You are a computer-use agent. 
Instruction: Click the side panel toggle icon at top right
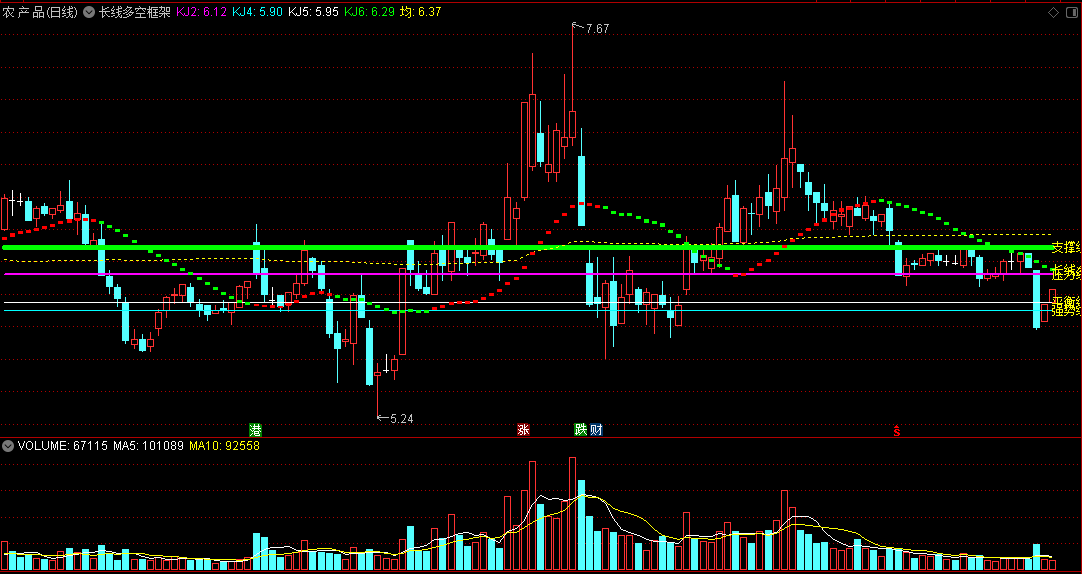[x=1071, y=12]
